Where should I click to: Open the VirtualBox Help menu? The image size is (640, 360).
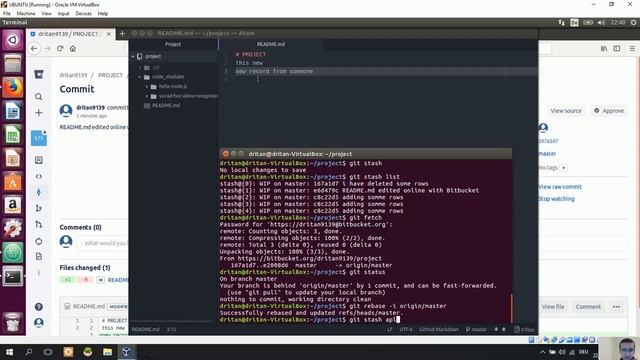[103, 13]
